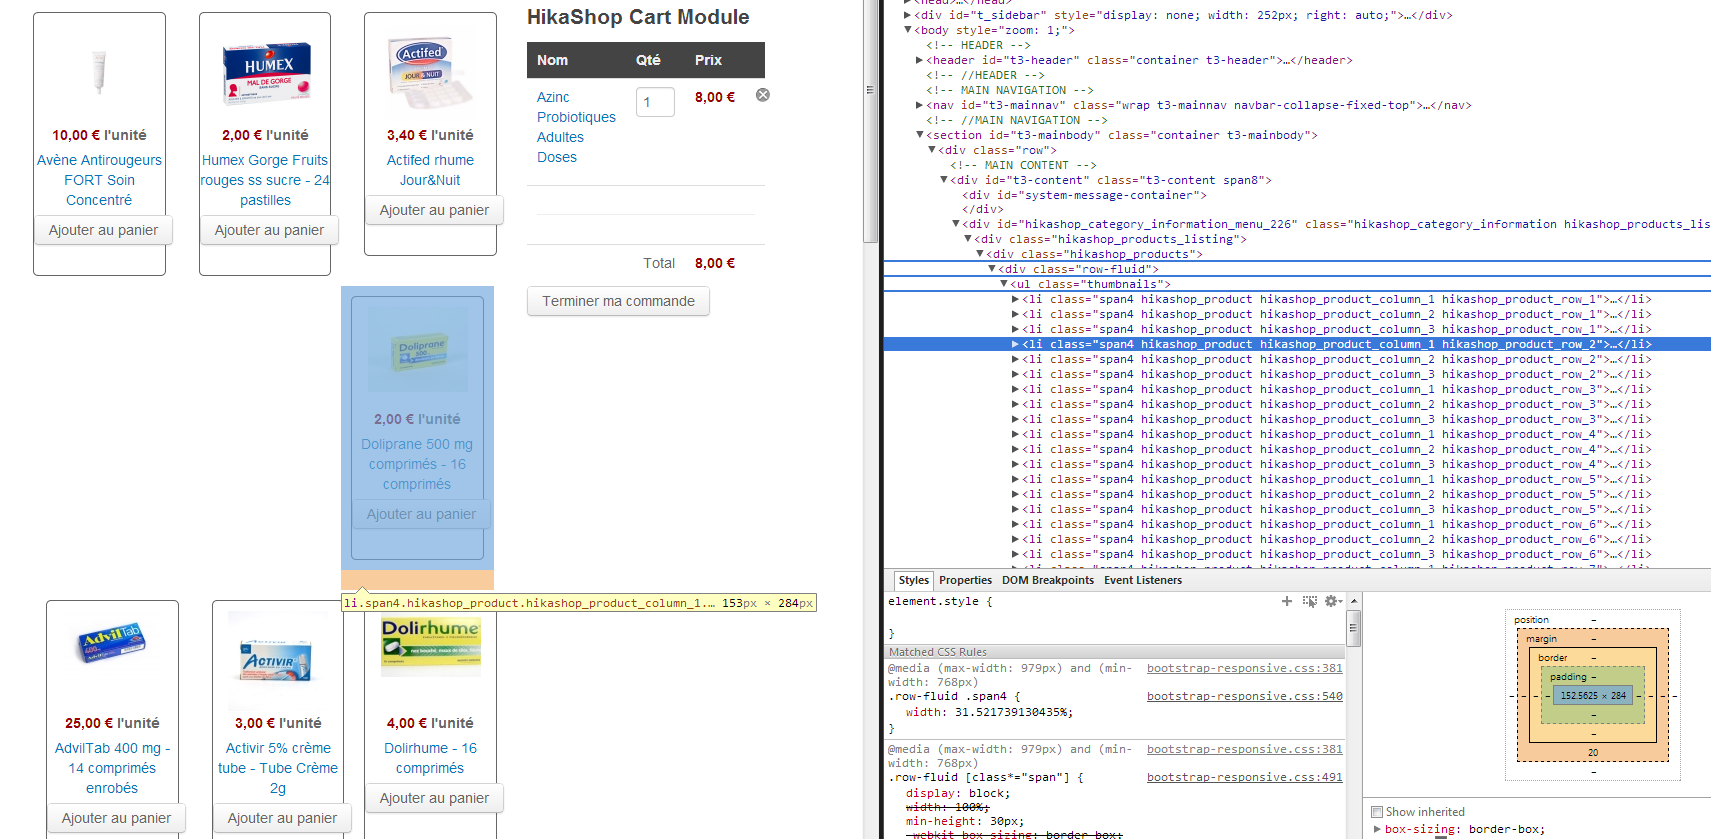1711x839 pixels.
Task: Click the styles pane scroll-up arrow
Action: click(x=1353, y=601)
